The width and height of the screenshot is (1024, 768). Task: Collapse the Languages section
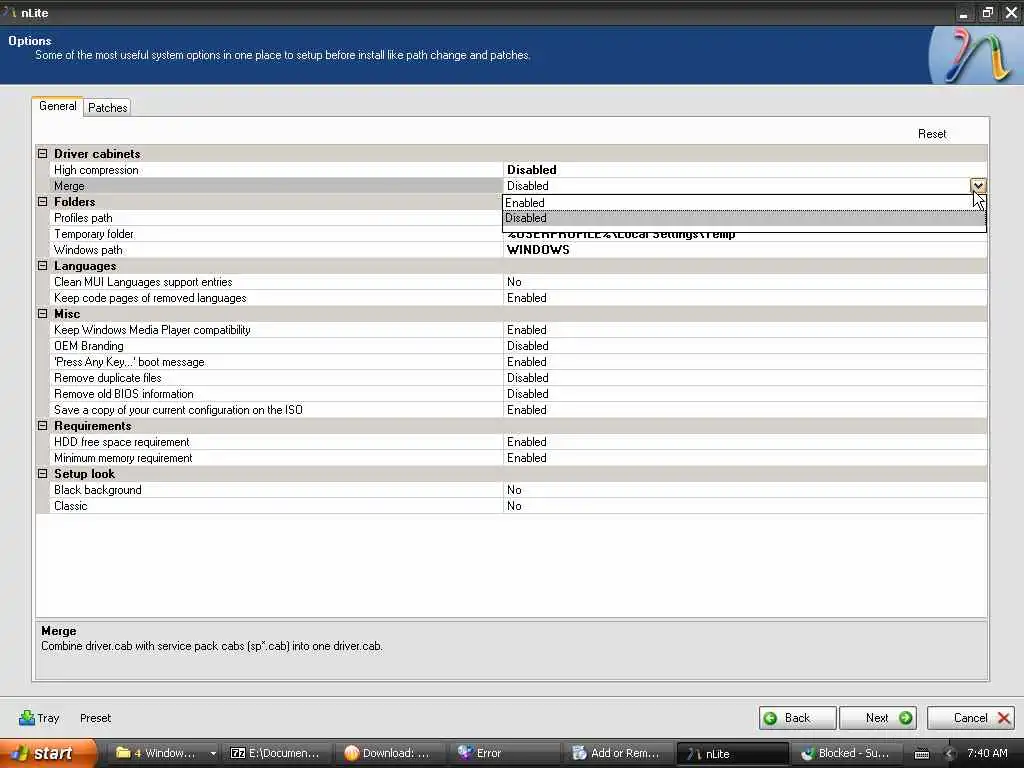[x=42, y=266]
